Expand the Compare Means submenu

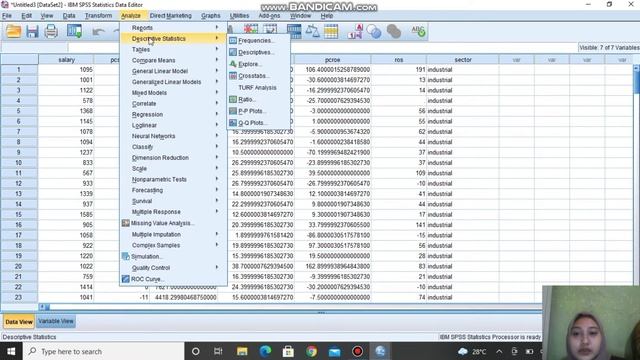[173, 60]
